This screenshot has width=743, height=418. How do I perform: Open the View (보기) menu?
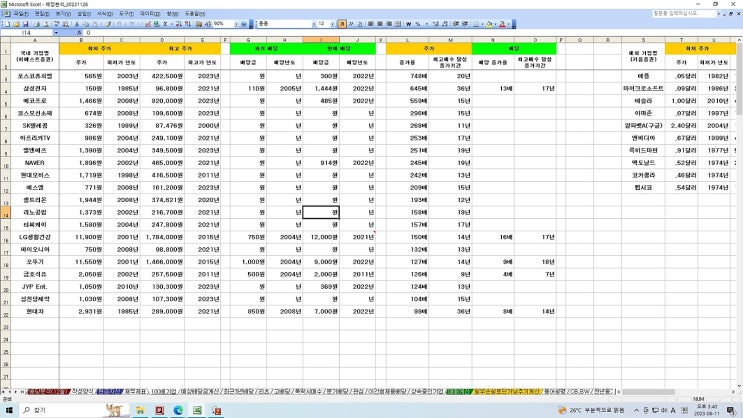[x=63, y=14]
